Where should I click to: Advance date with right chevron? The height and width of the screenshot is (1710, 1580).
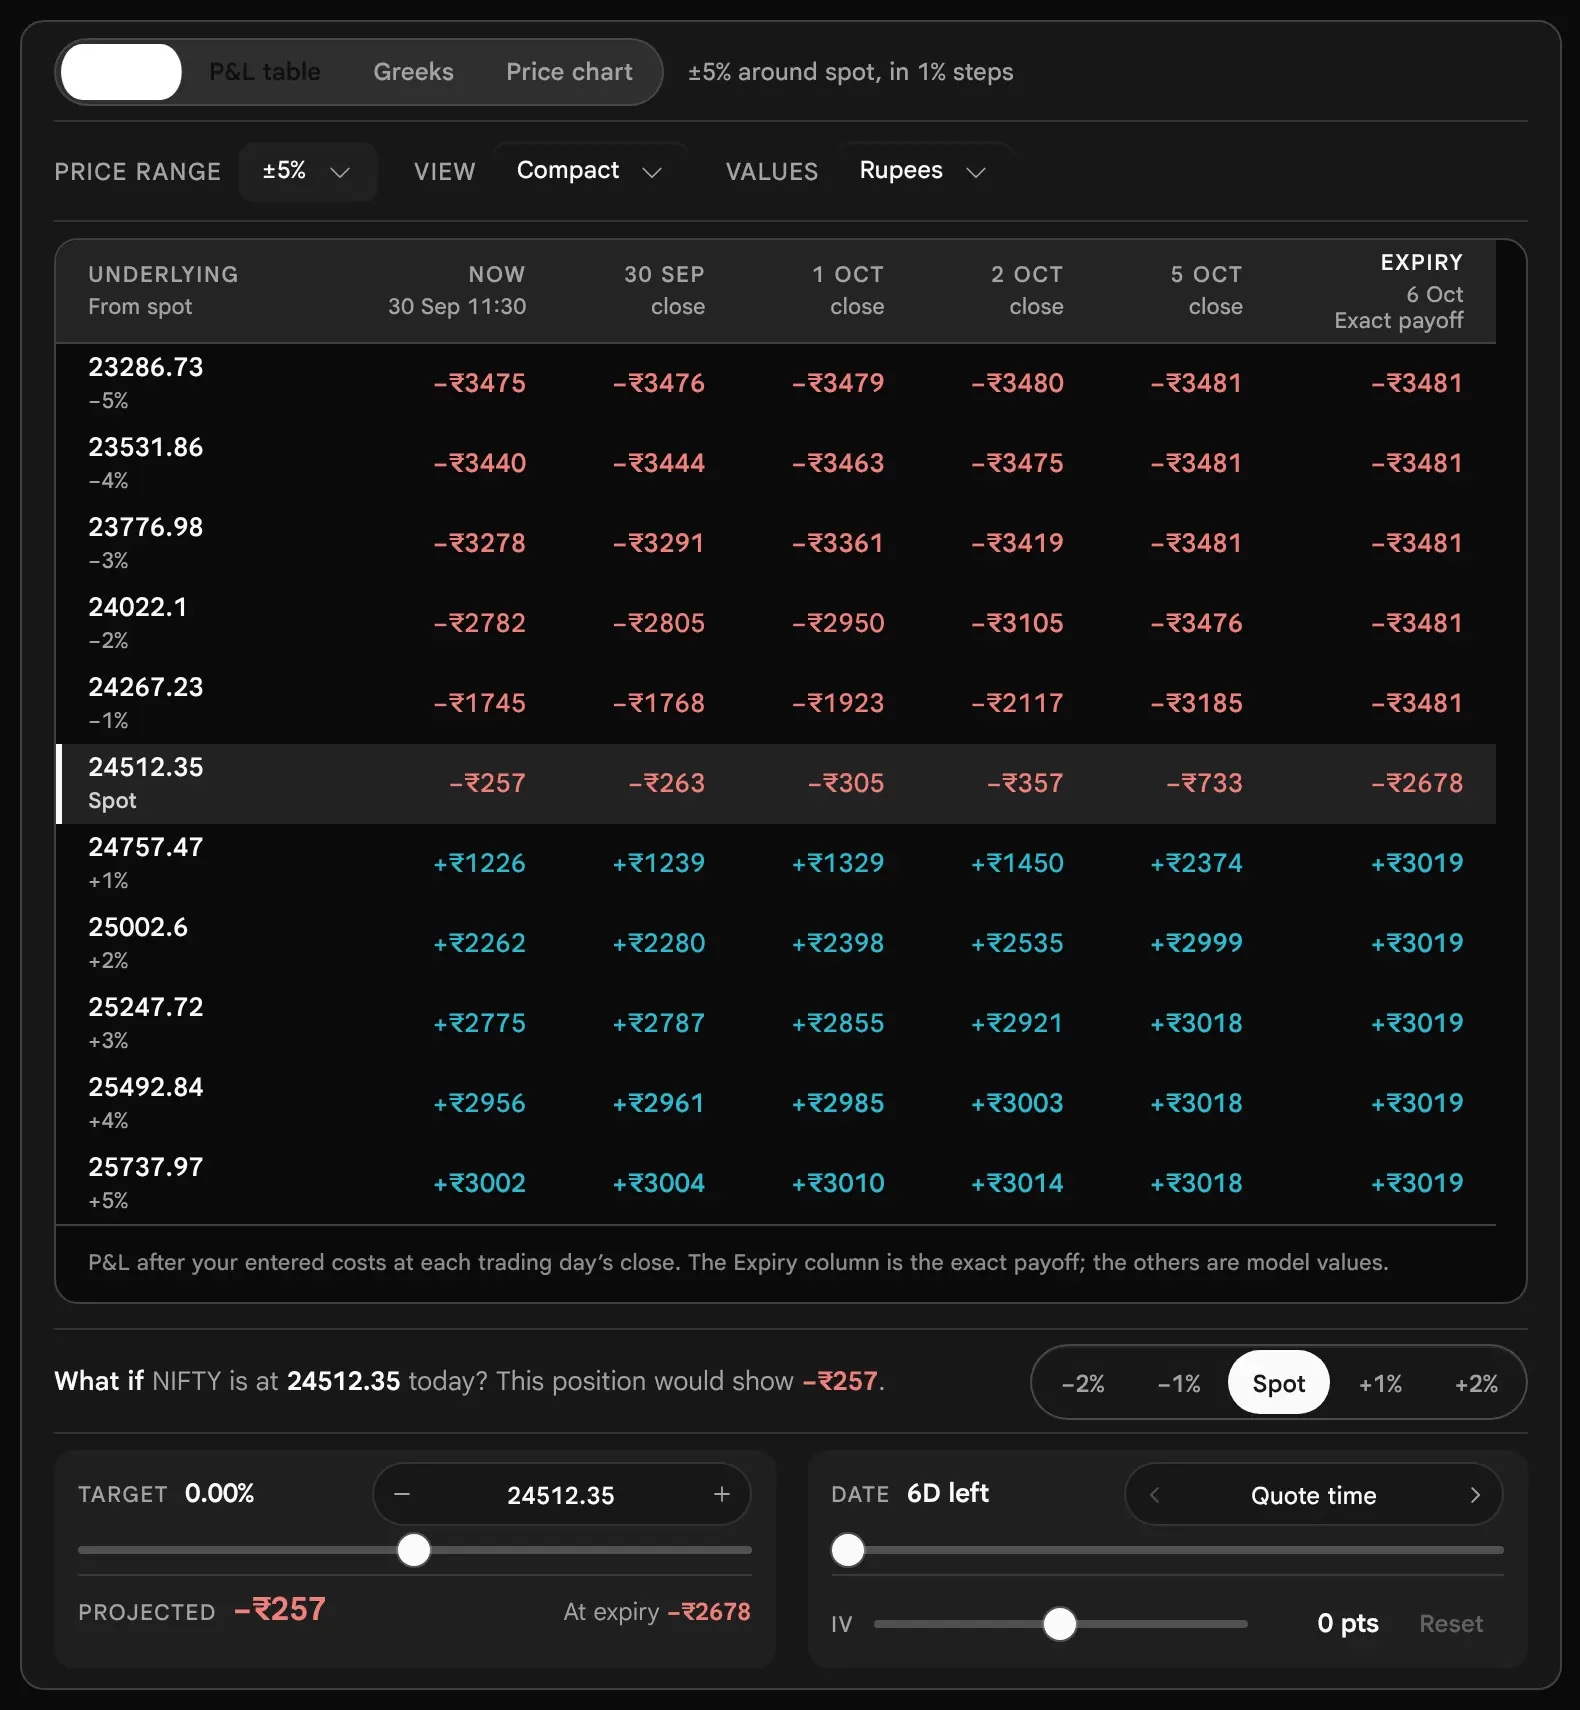pos(1475,1494)
